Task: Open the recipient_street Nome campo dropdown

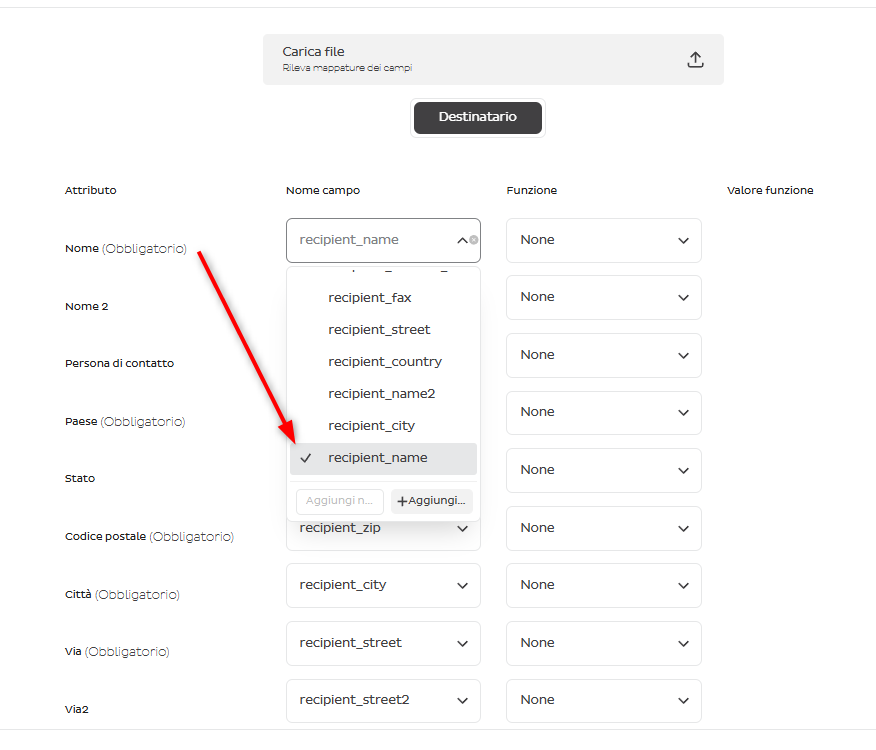Action: point(383,643)
